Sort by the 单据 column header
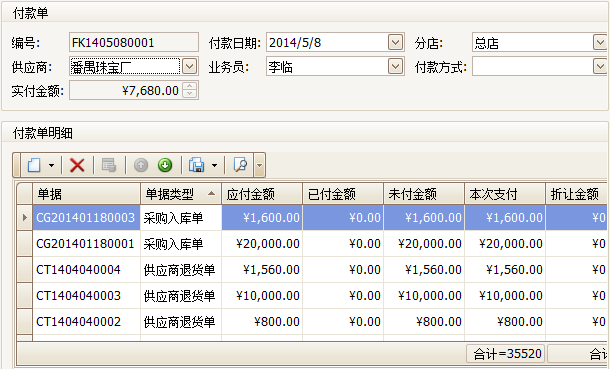The height and width of the screenshot is (369, 610). tap(86, 194)
